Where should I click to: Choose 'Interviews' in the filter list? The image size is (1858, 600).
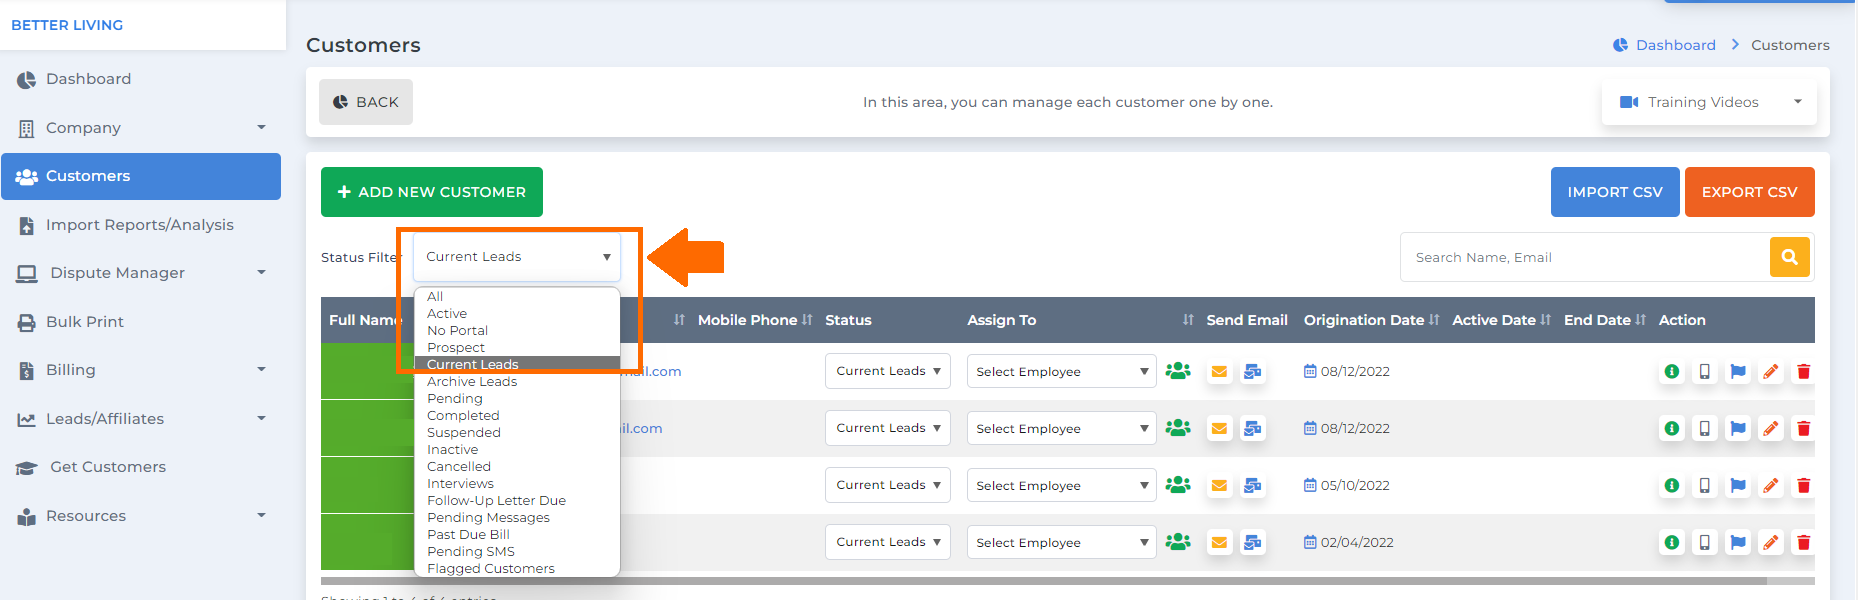517,484
